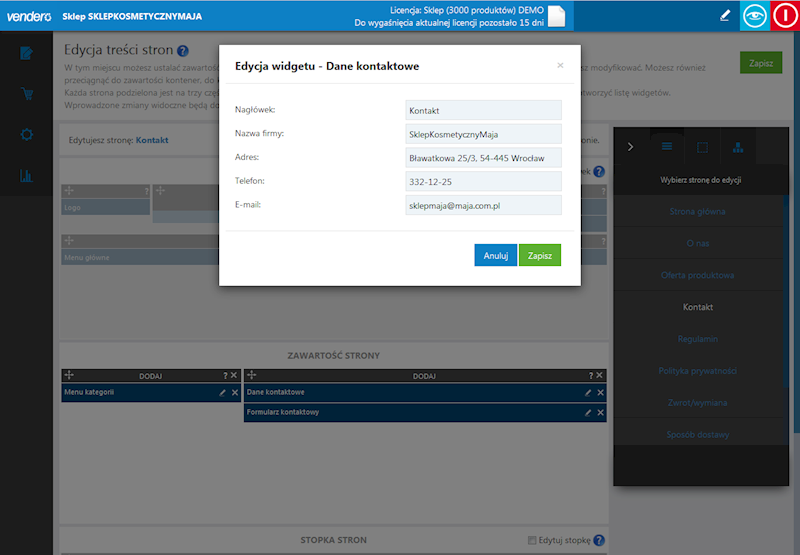Select Strona główna from page list

[699, 211]
